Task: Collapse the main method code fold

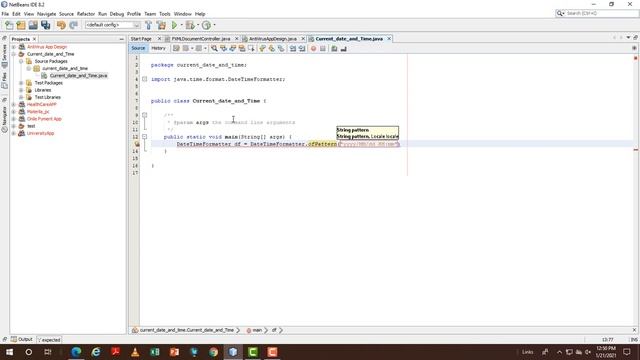Action: pyautogui.click(x=144, y=137)
